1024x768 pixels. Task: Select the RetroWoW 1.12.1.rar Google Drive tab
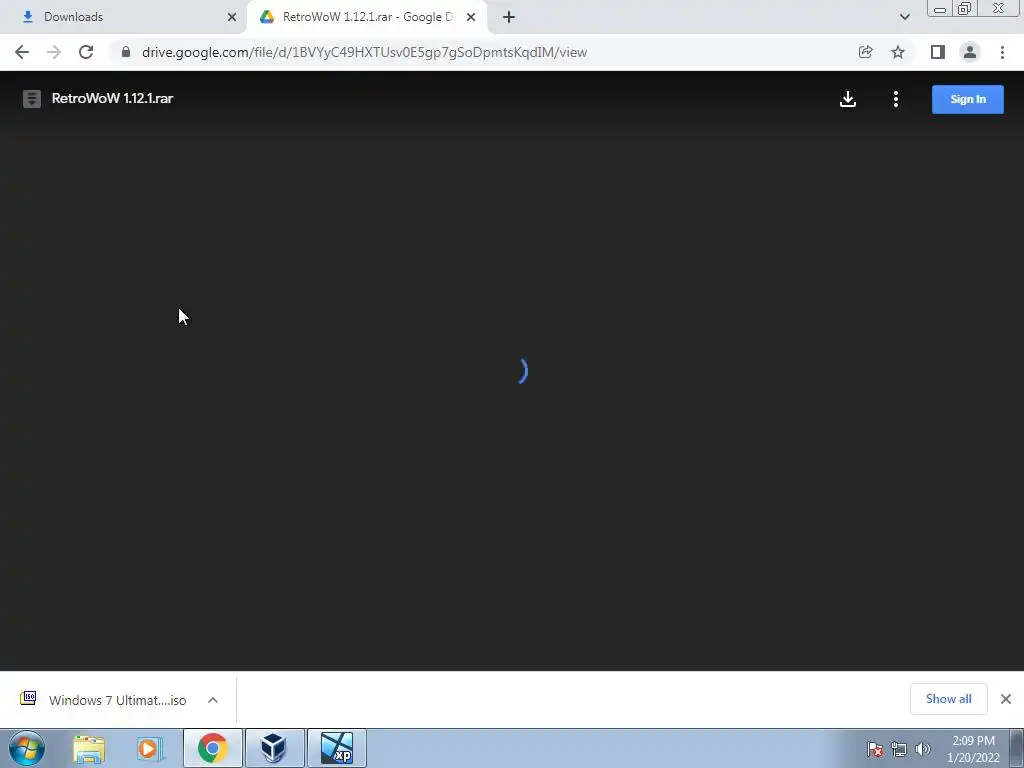(x=367, y=17)
